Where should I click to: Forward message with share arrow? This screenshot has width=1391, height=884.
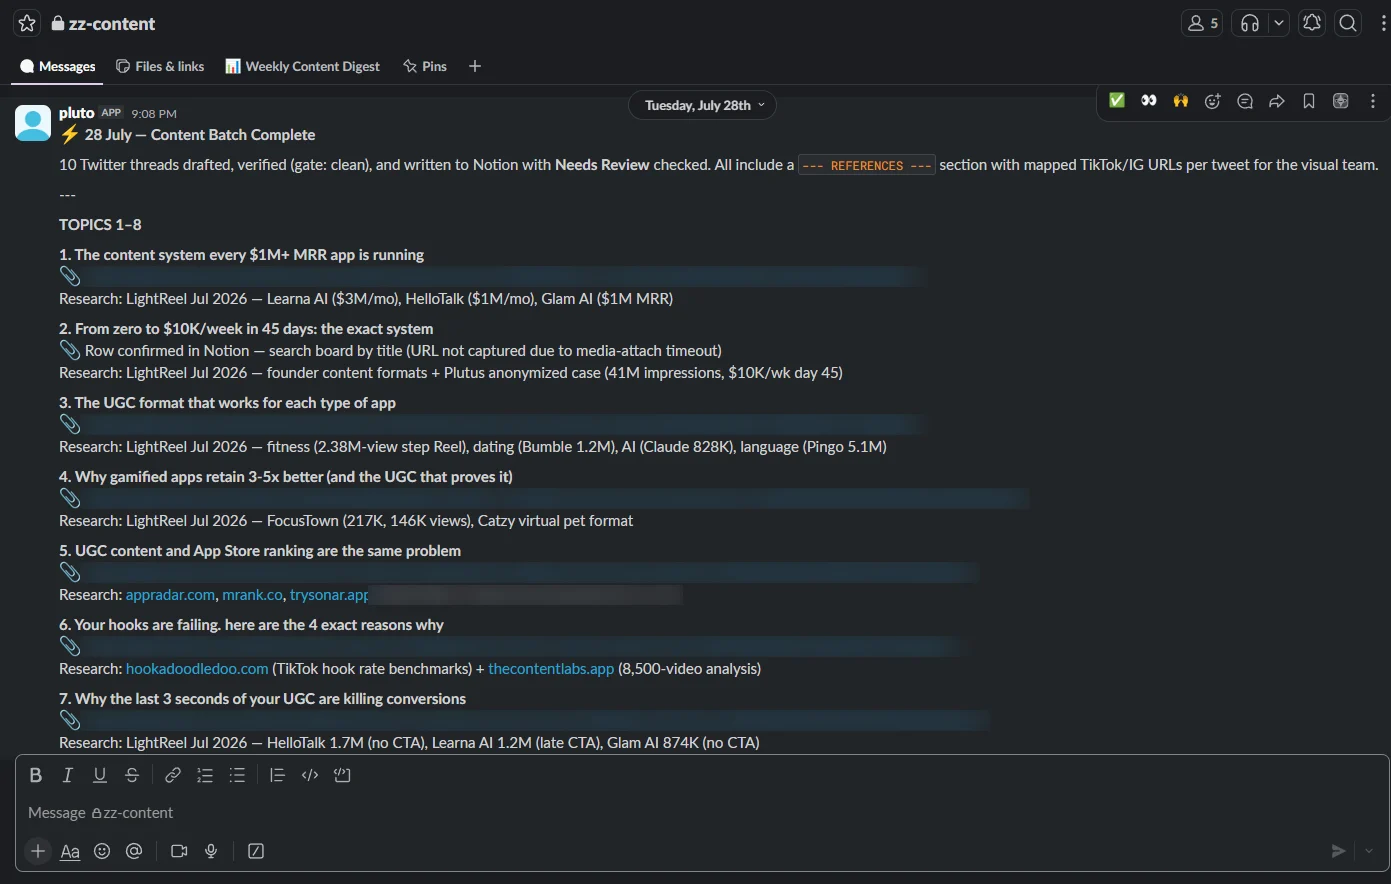pos(1277,101)
